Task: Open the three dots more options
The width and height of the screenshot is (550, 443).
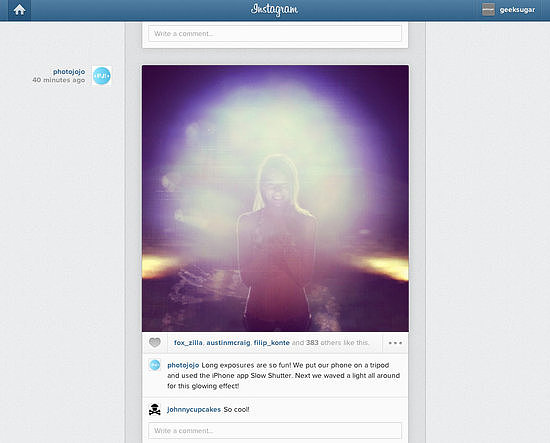Action: (395, 343)
